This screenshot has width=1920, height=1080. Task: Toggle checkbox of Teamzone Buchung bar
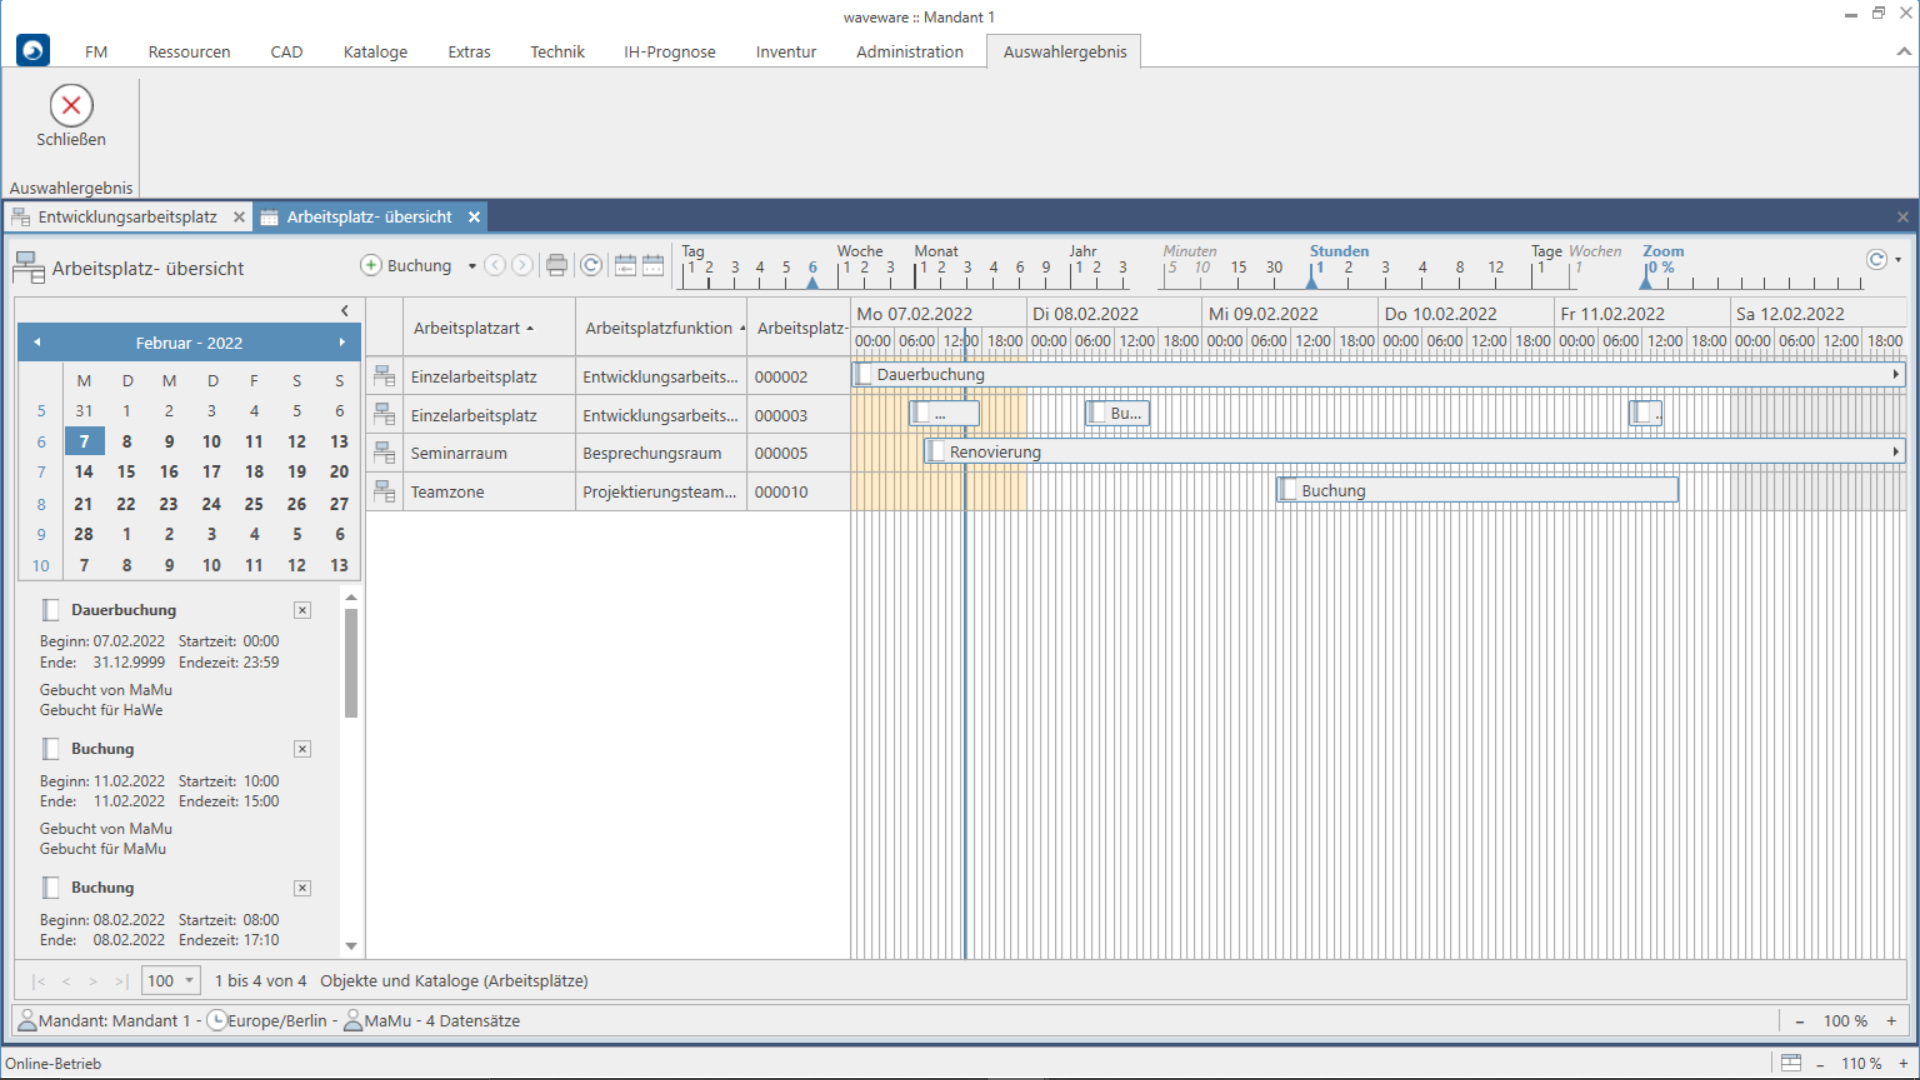point(1288,491)
